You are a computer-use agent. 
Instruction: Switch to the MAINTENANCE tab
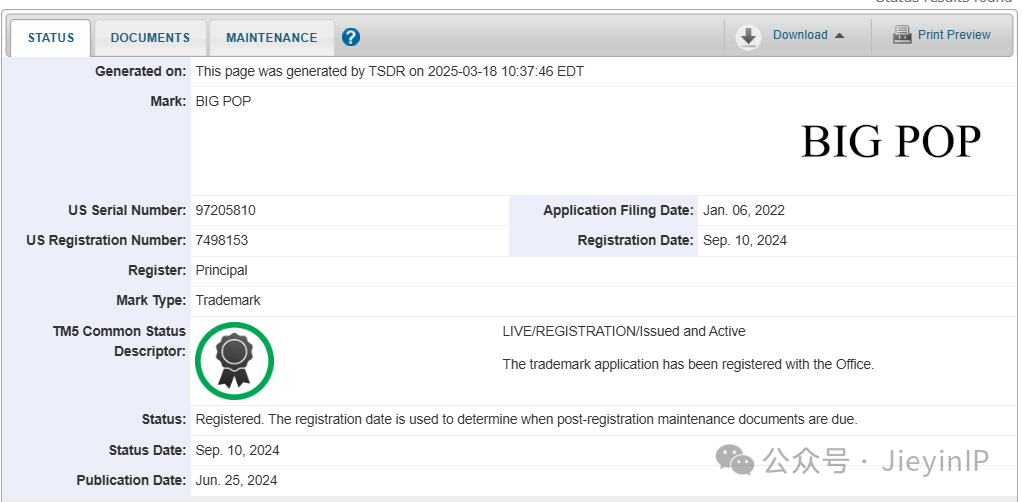(x=272, y=38)
